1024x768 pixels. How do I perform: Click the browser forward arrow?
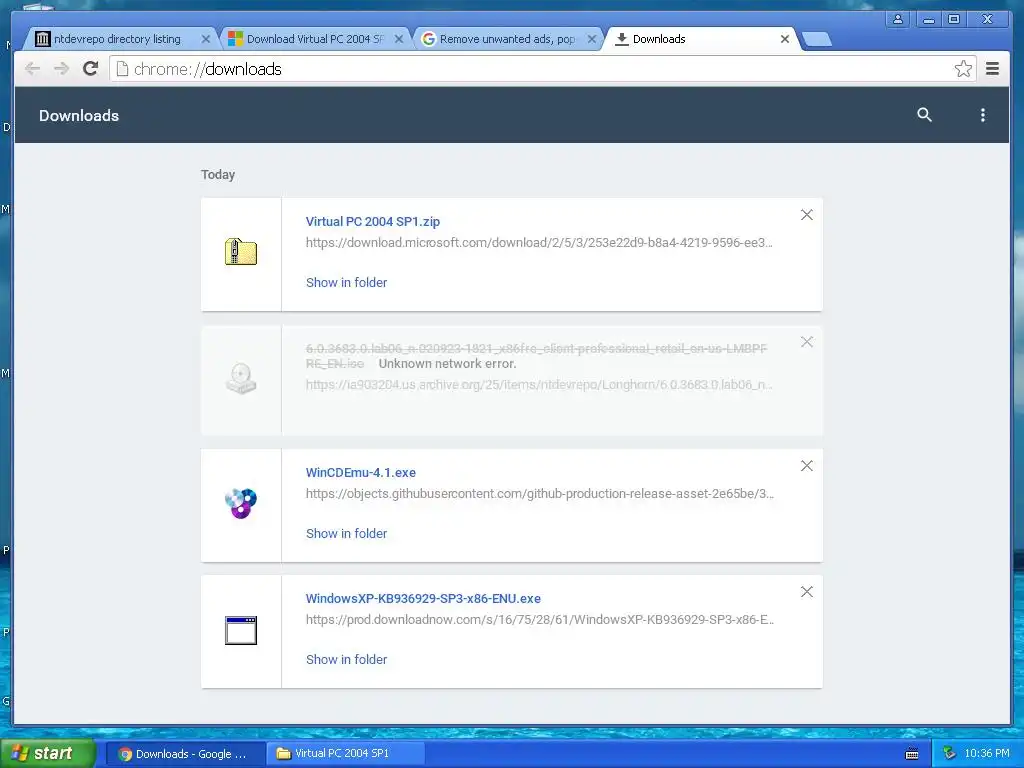pos(61,69)
